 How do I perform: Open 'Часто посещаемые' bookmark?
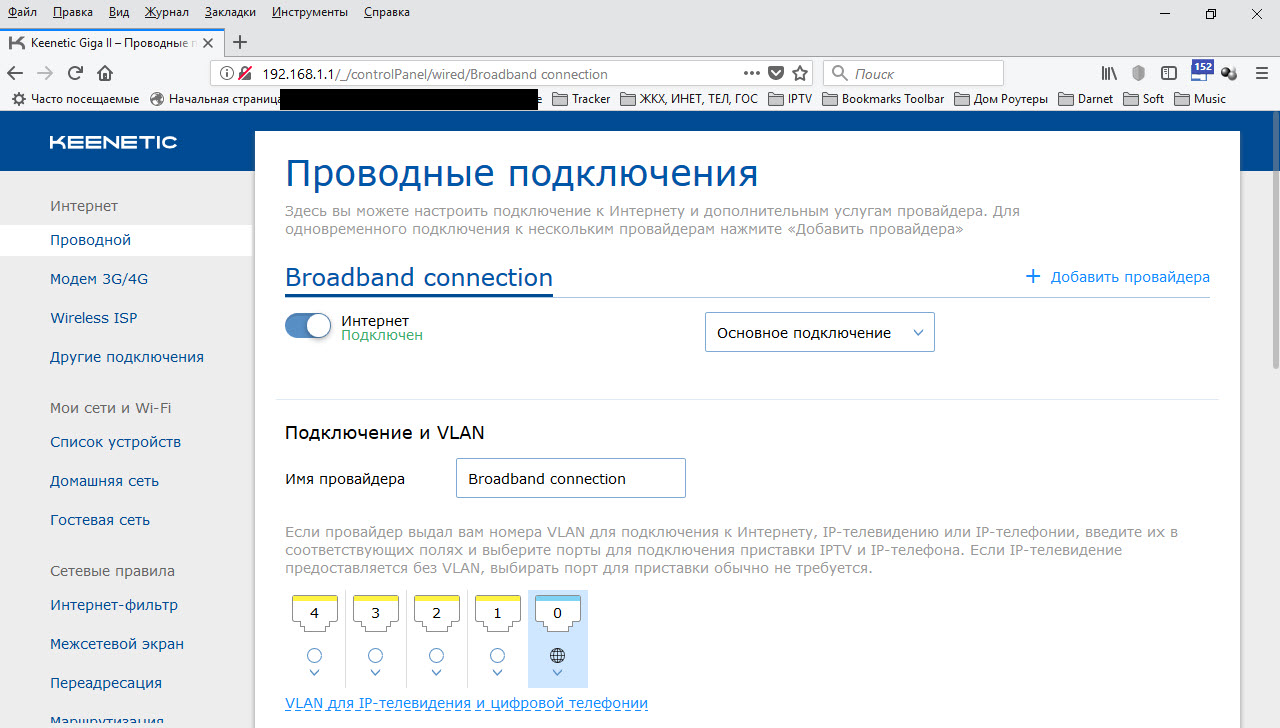(x=75, y=99)
